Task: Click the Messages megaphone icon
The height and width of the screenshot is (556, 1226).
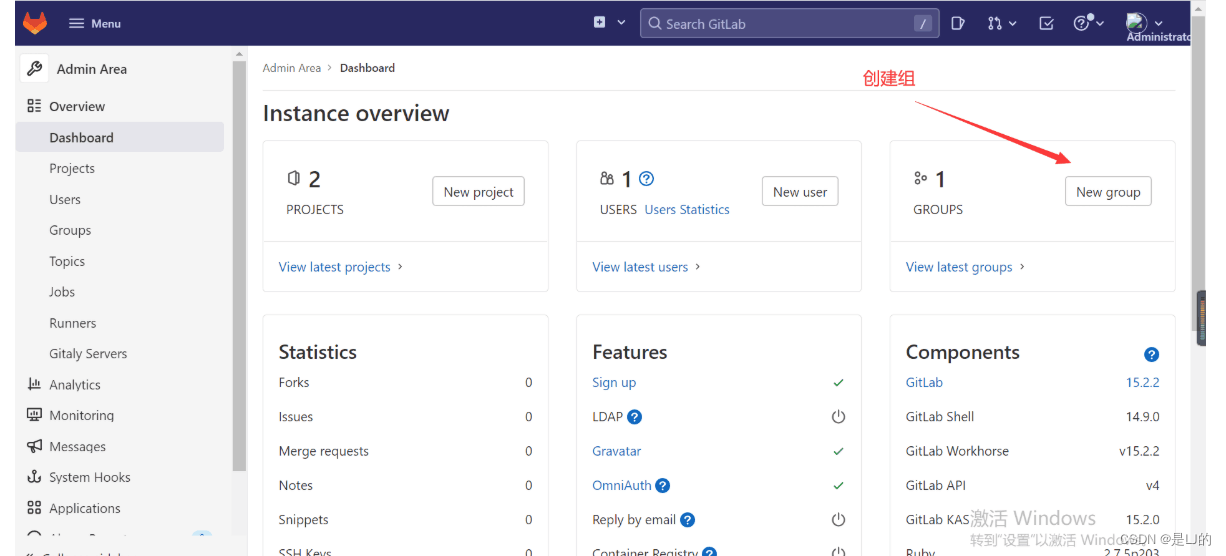Action: coord(34,446)
